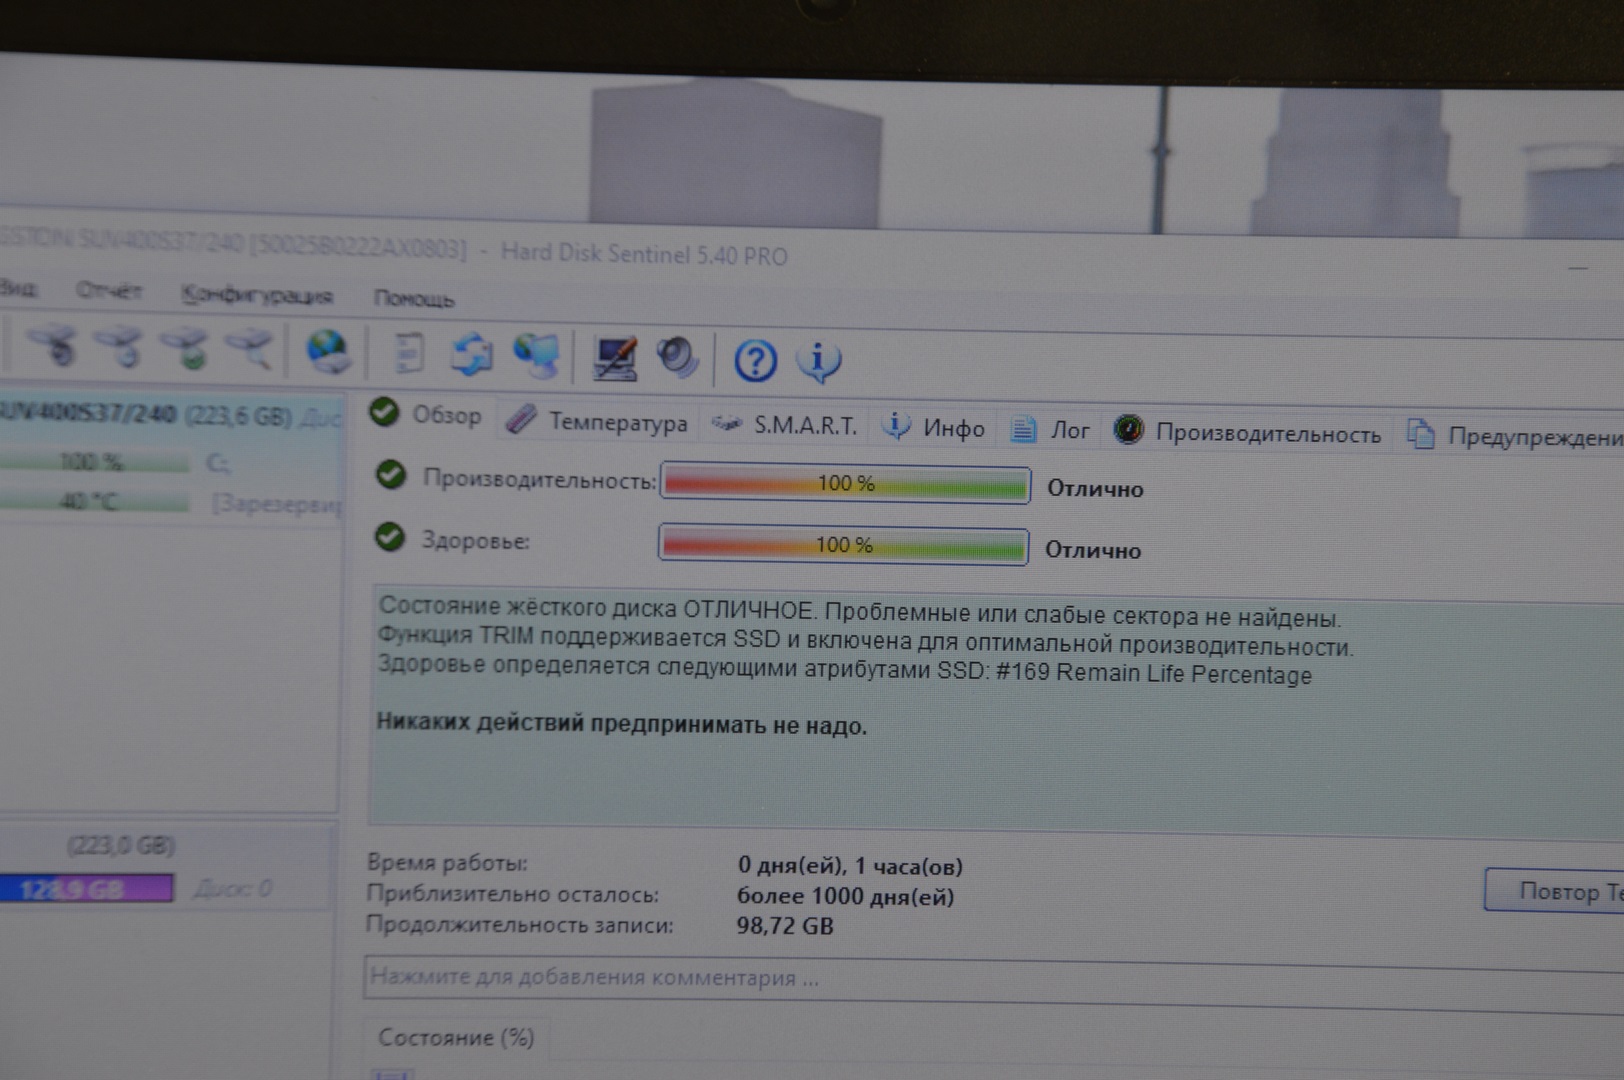The width and height of the screenshot is (1624, 1080).
Task: Click the value более 1000 дня(ей)
Action: tap(845, 896)
